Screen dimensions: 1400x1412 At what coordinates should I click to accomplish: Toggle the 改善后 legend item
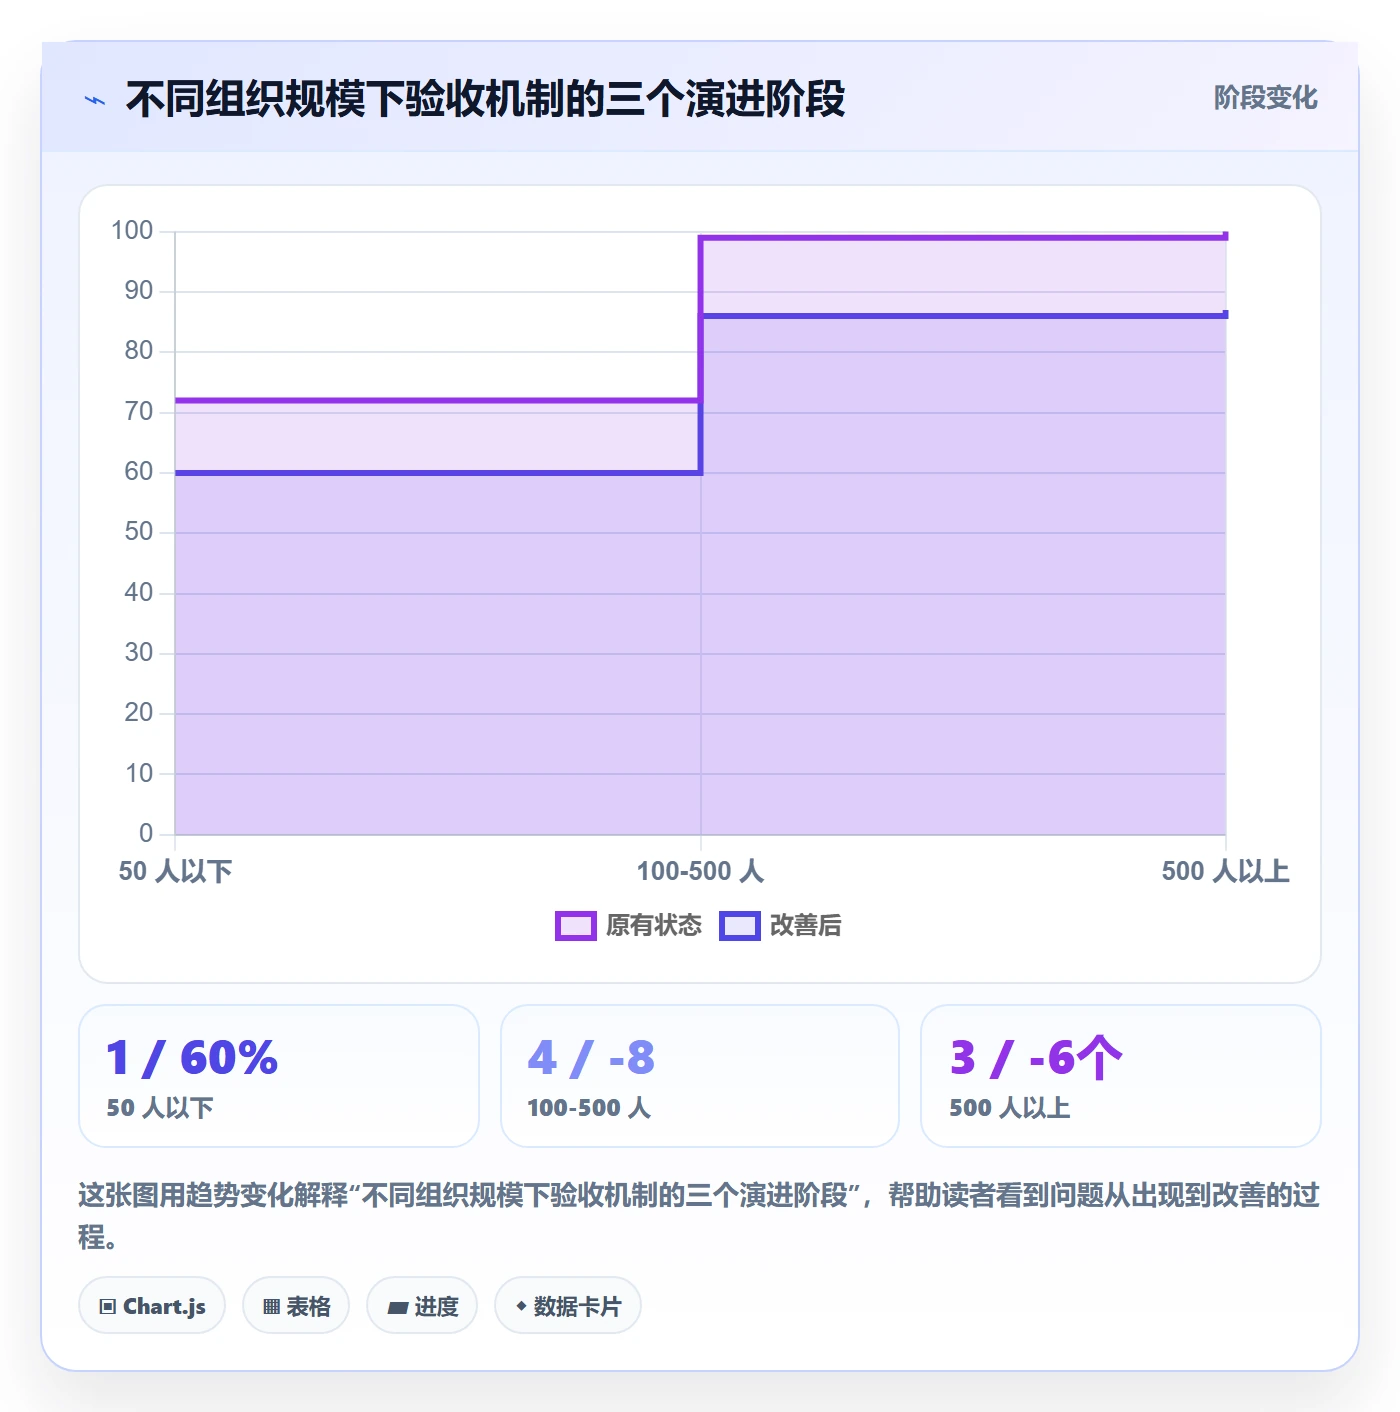click(x=780, y=926)
